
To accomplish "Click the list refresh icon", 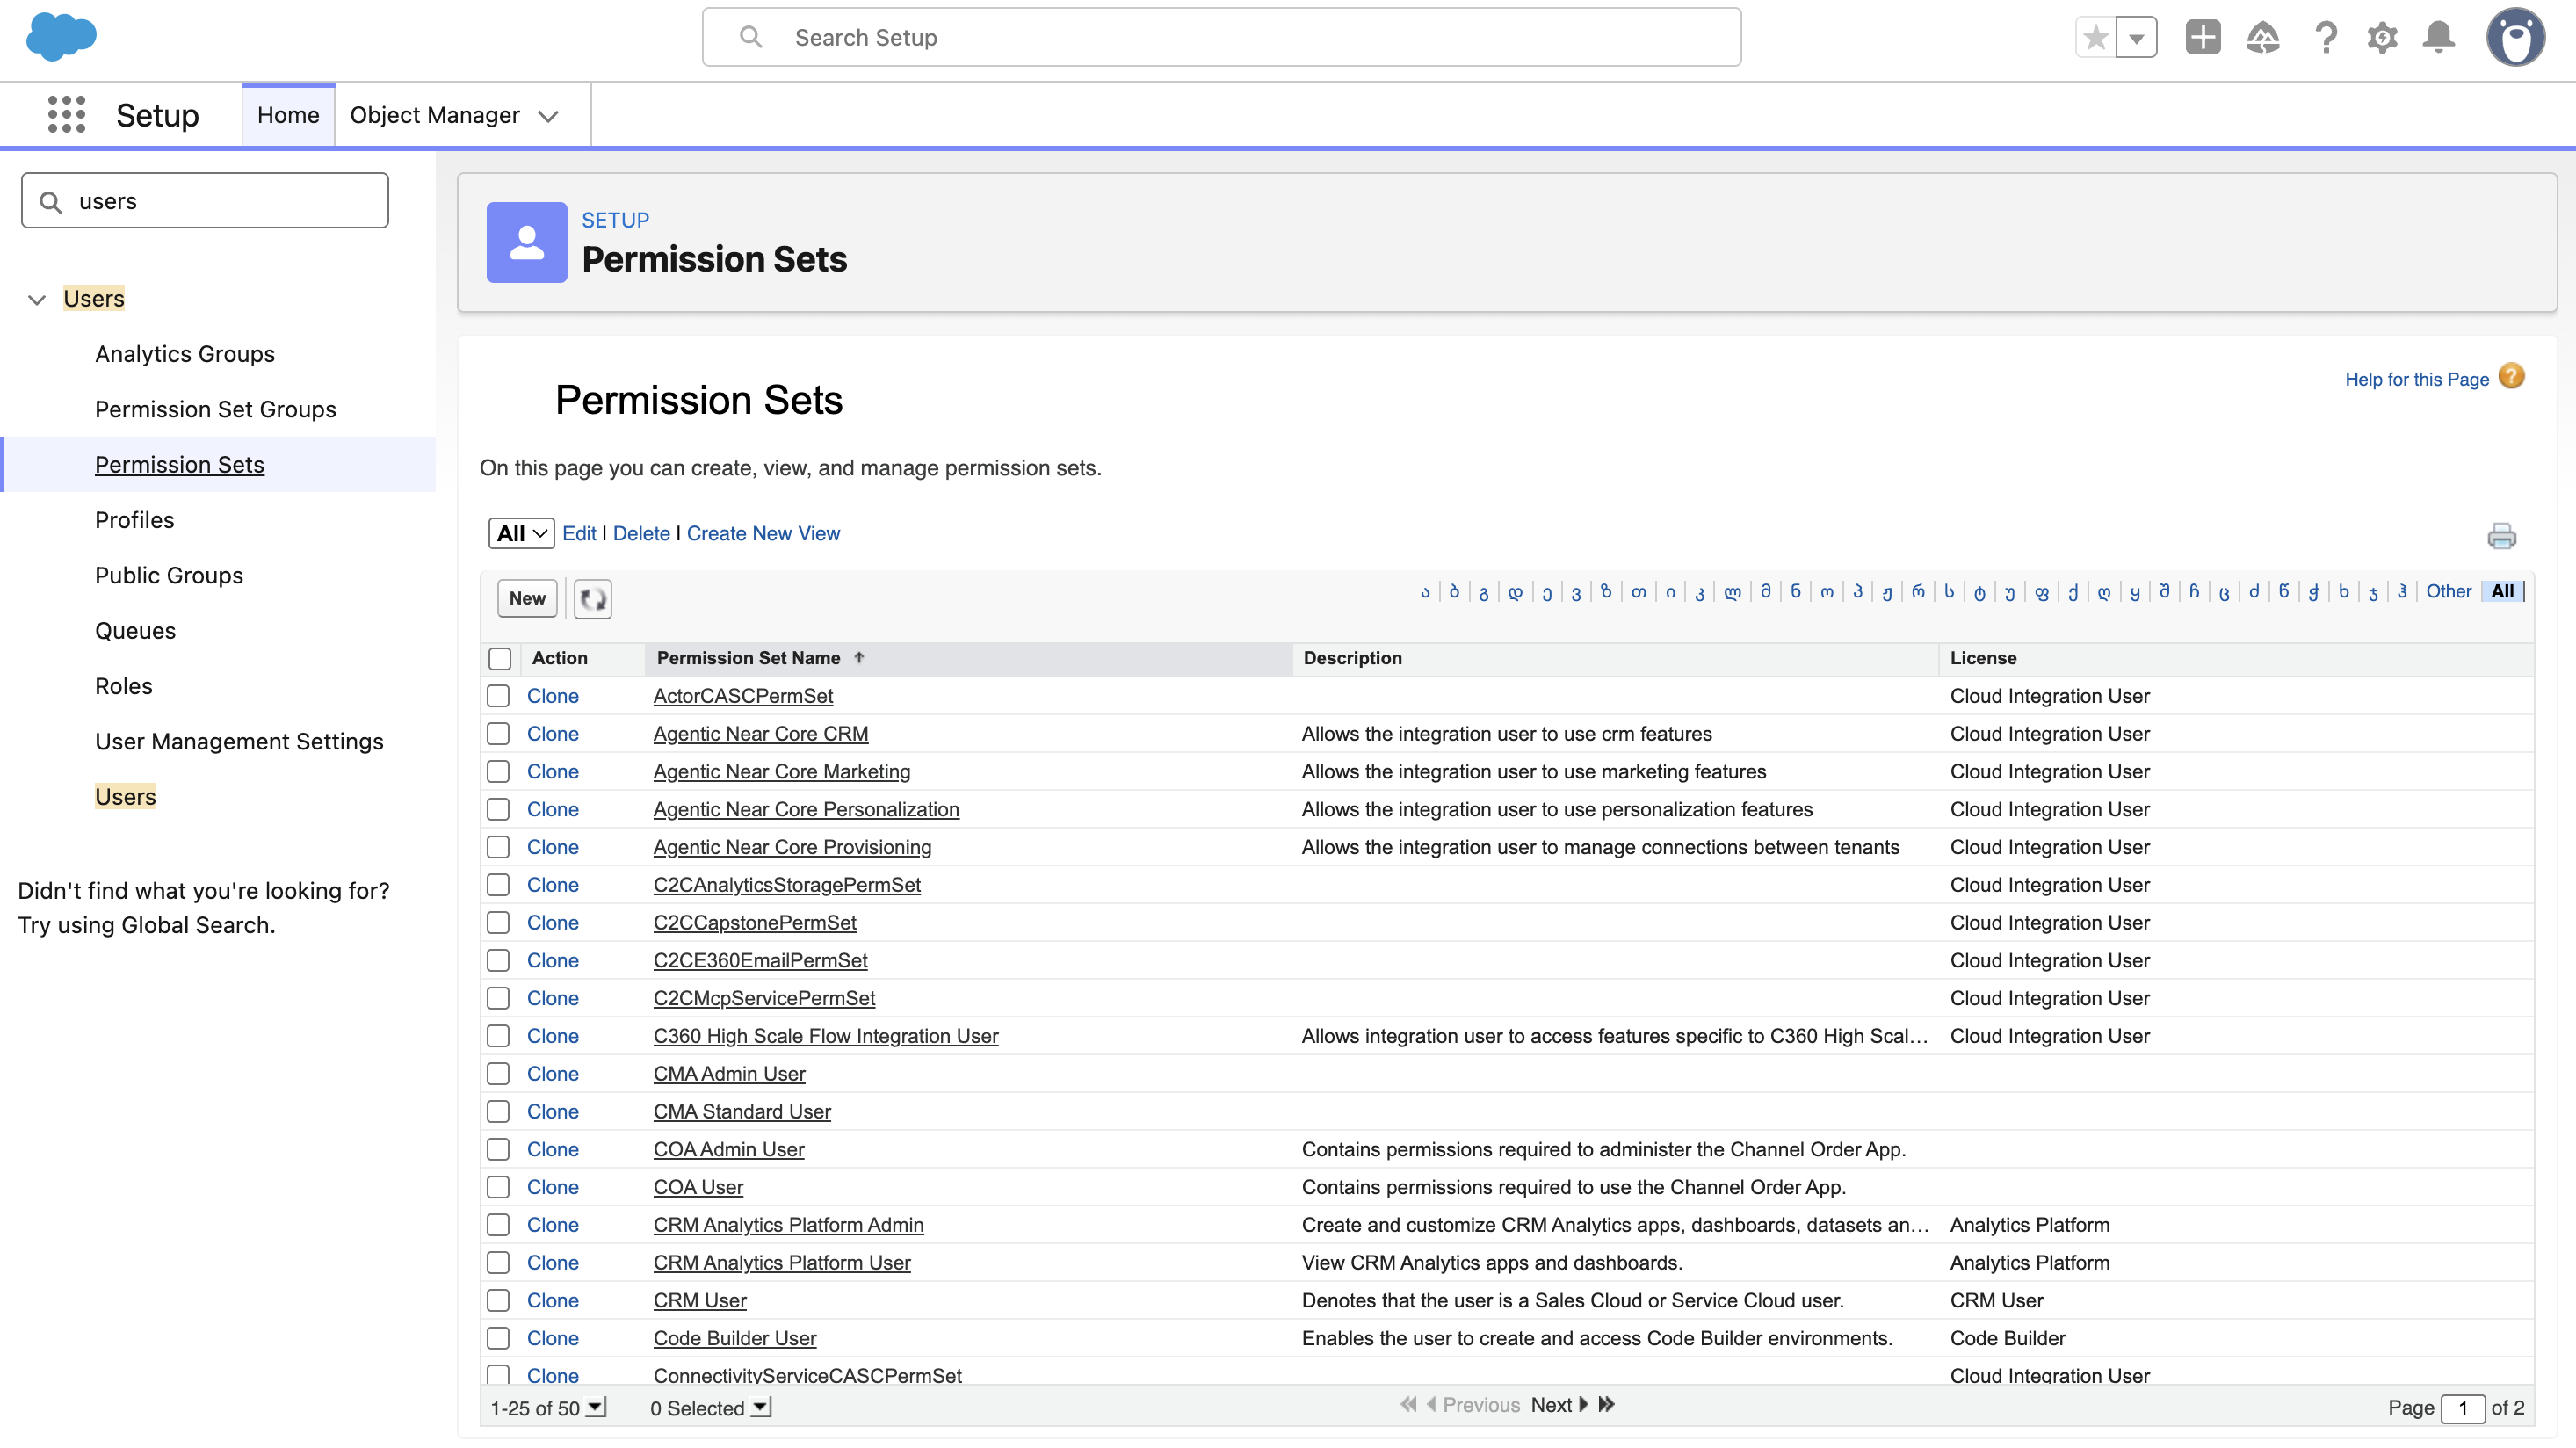I will click(593, 599).
